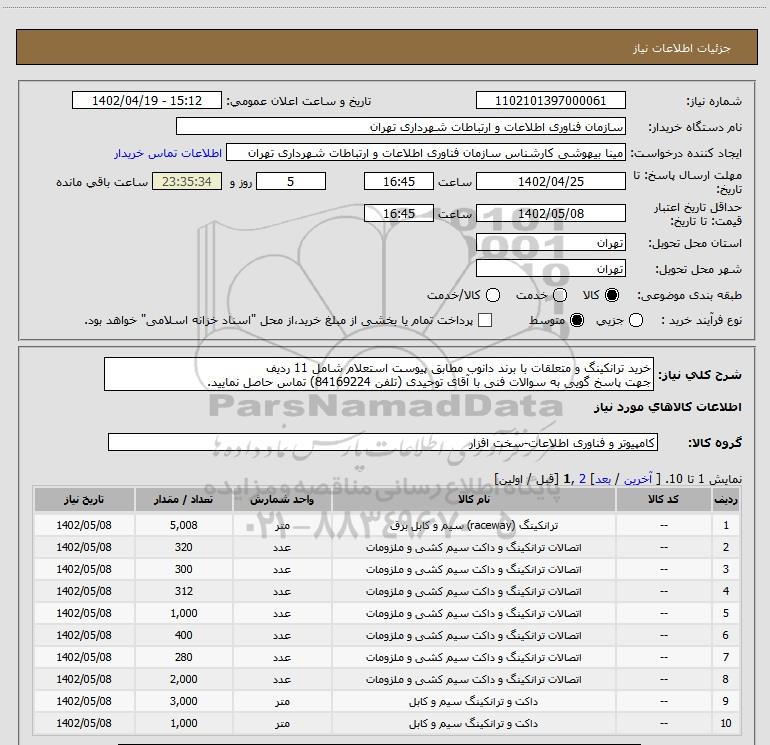Click the goods group field کامپیوتر و فناوری اطلاعات
770x745 pixels.
383,442
